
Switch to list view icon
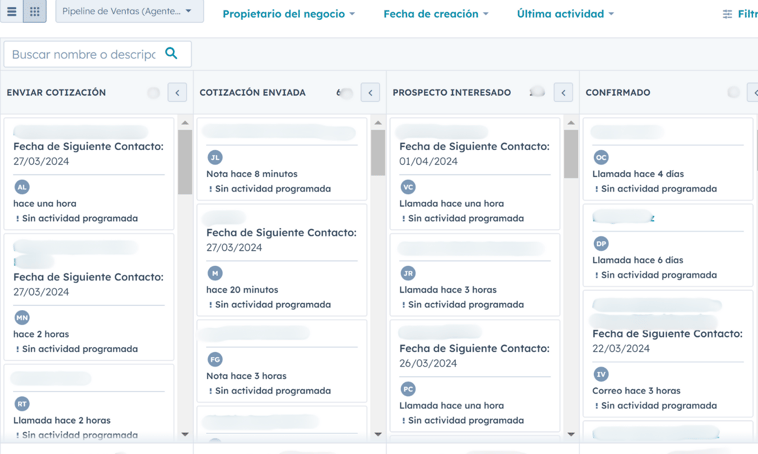click(x=12, y=12)
